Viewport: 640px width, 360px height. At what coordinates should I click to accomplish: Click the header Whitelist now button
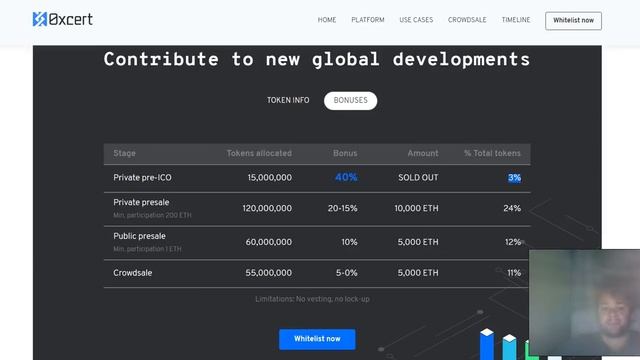(573, 20)
